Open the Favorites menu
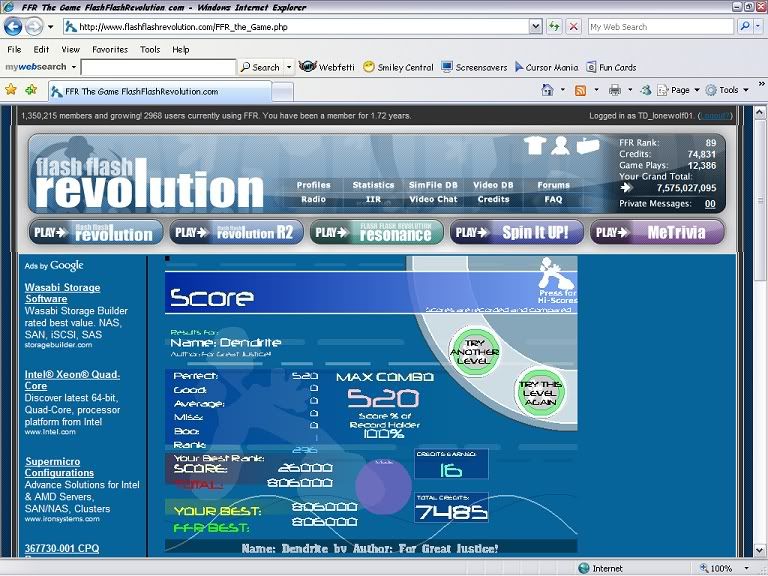Image resolution: width=768 pixels, height=576 pixels. point(109,49)
